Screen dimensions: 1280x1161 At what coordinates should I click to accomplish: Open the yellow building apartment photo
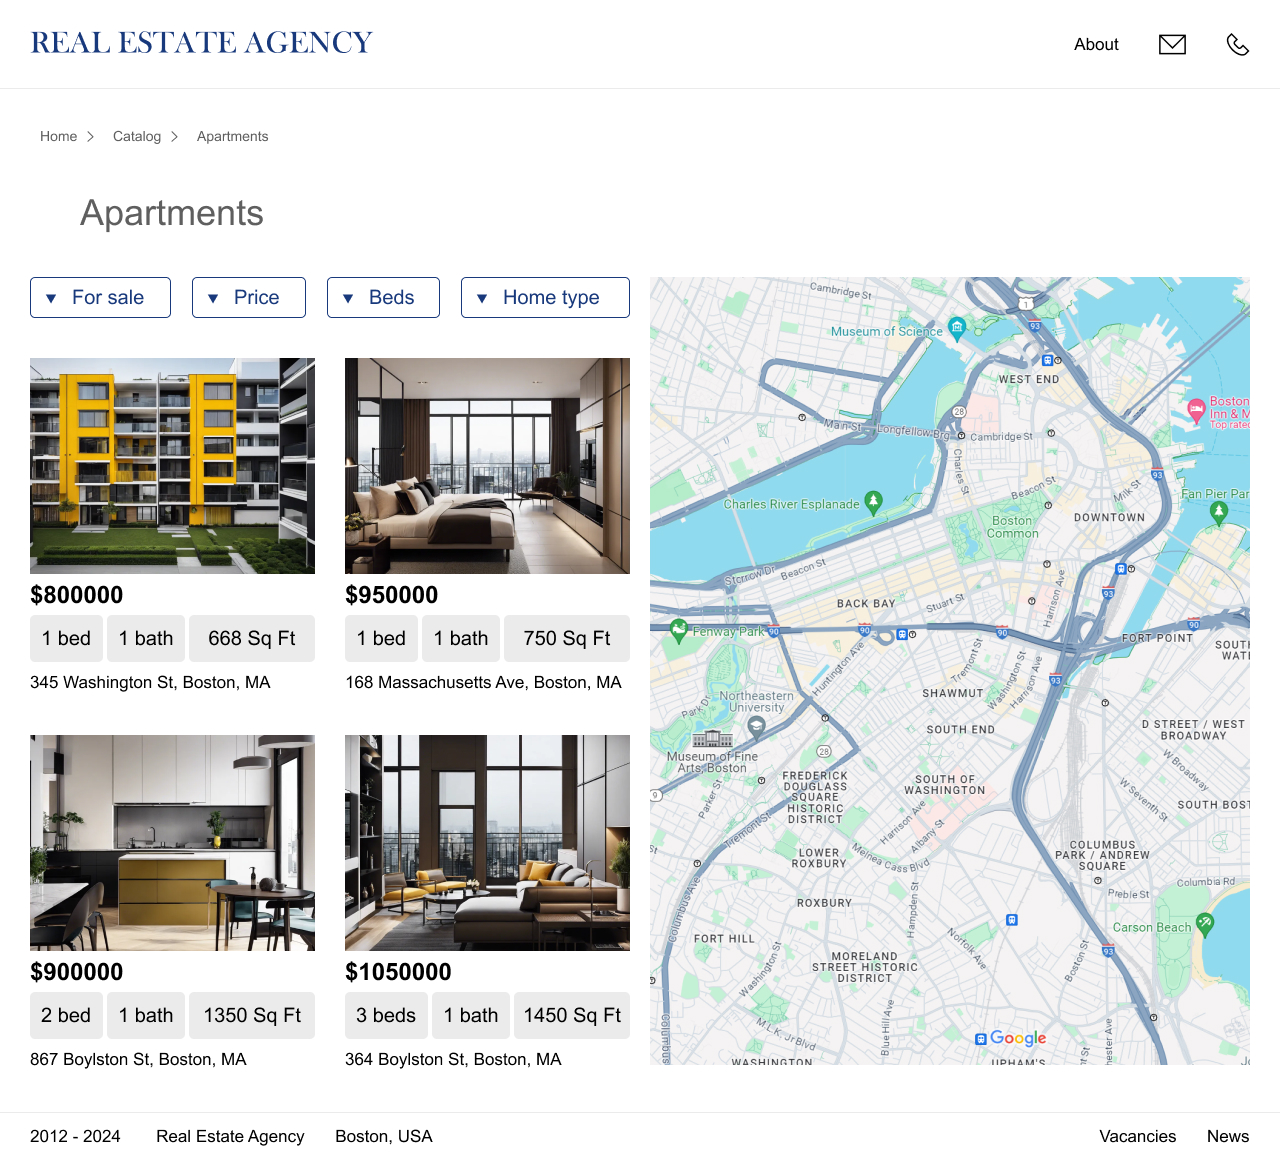click(x=172, y=466)
